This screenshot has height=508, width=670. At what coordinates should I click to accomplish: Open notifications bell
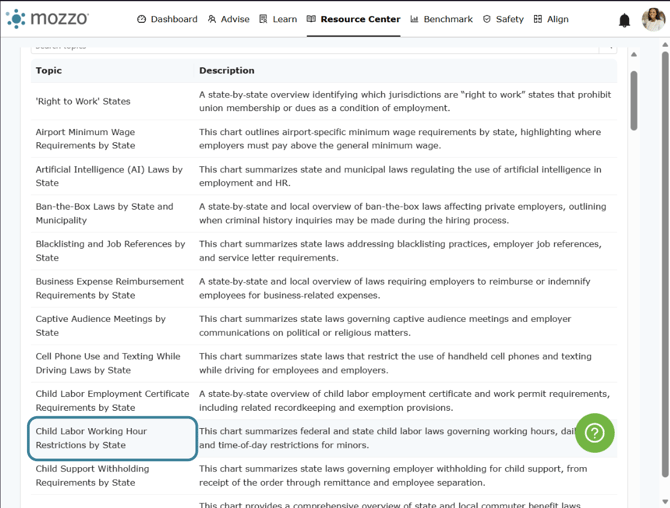(x=624, y=20)
